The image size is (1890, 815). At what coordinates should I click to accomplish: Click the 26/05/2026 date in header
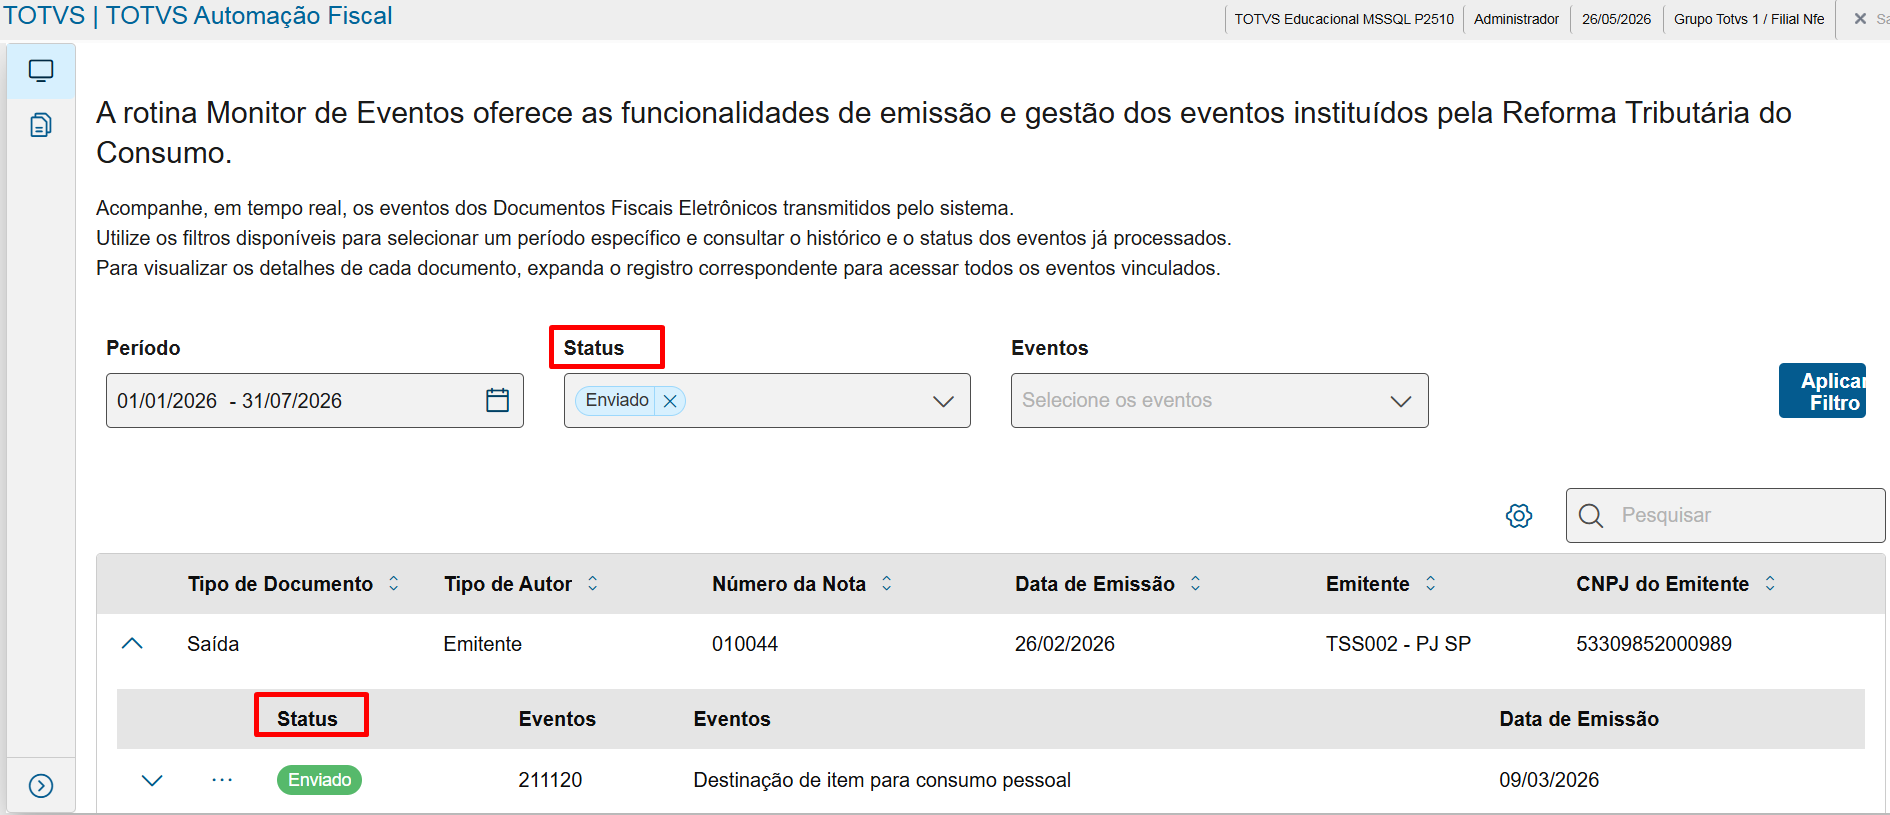1616,19
